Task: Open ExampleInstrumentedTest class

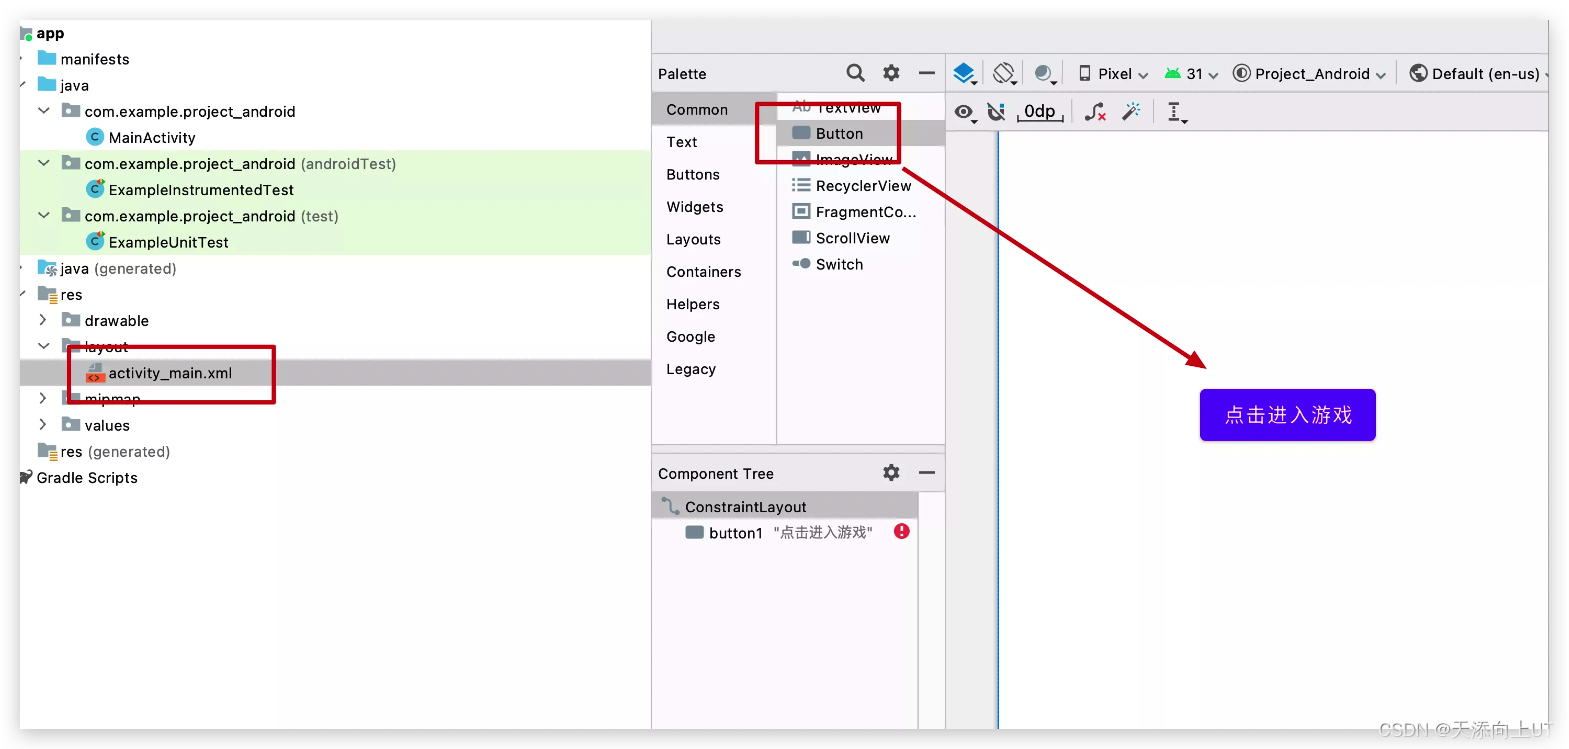Action: tap(190, 190)
